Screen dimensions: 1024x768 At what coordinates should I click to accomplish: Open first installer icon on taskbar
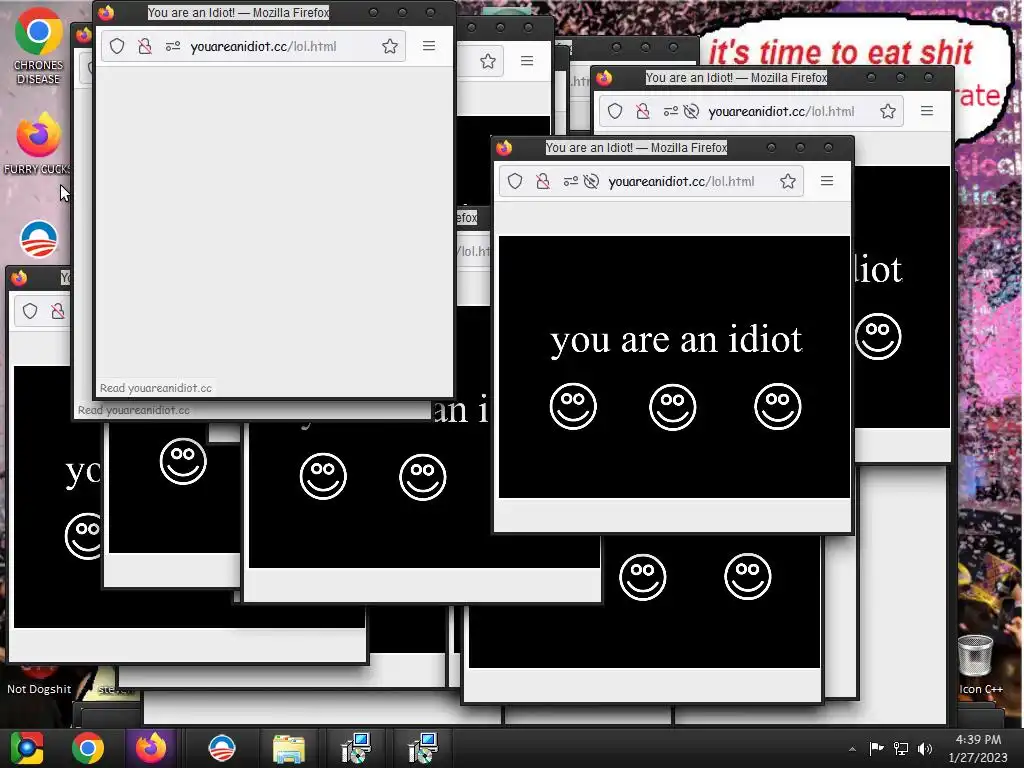pos(357,748)
